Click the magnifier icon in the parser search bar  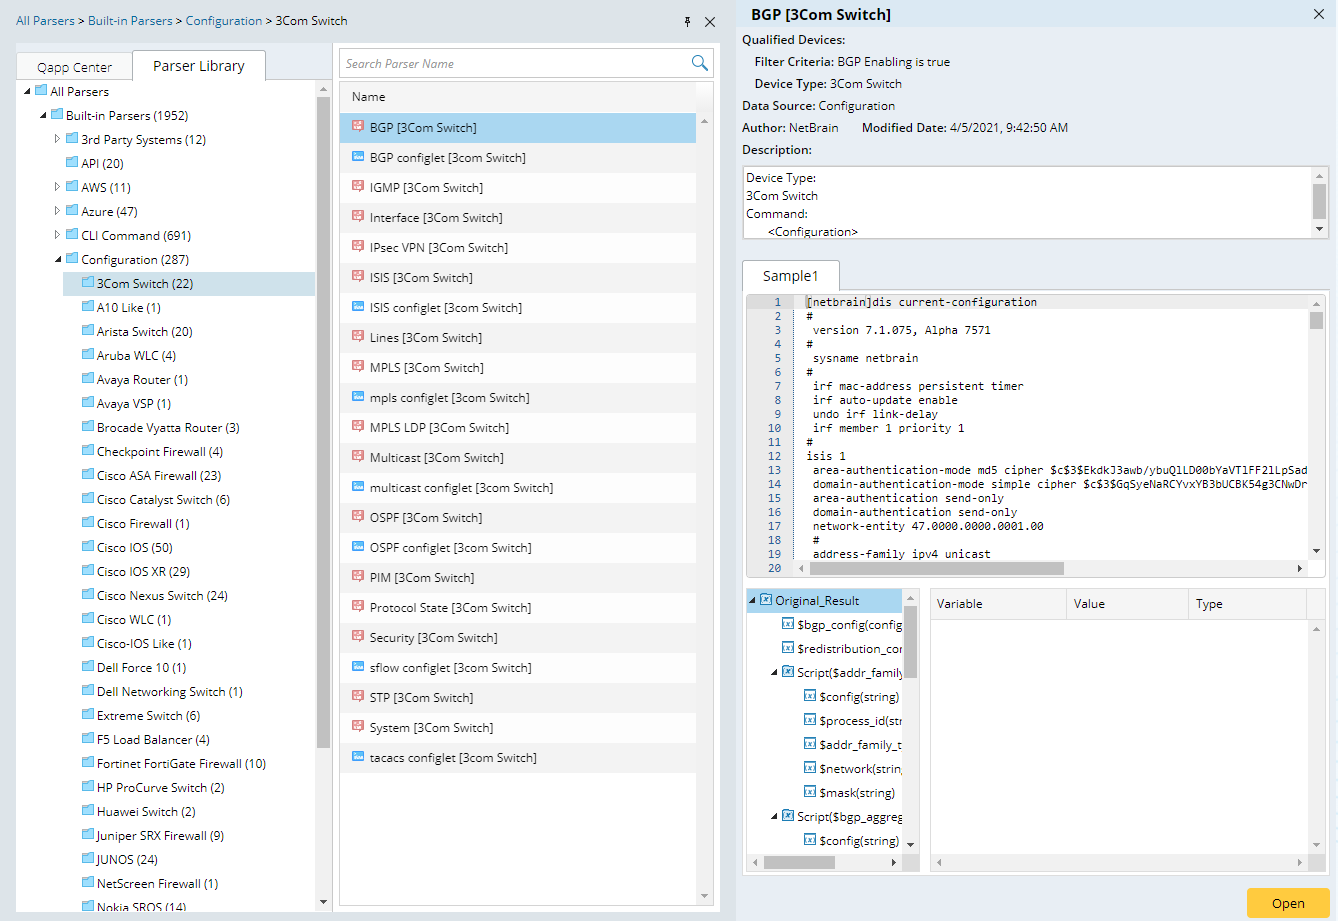[699, 62]
